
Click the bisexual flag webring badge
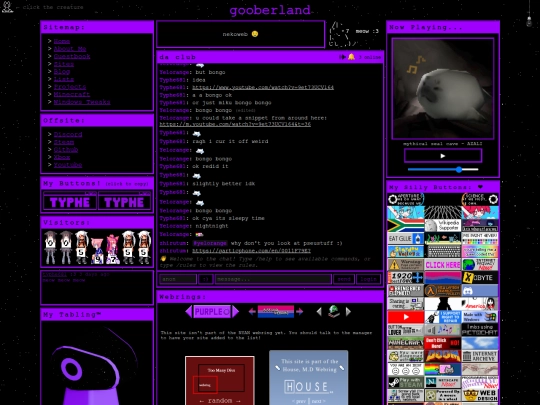(276, 312)
